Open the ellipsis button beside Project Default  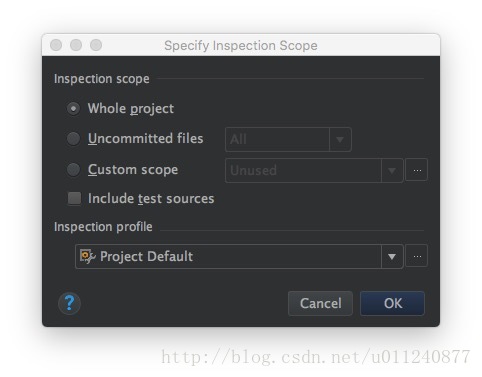[417, 256]
